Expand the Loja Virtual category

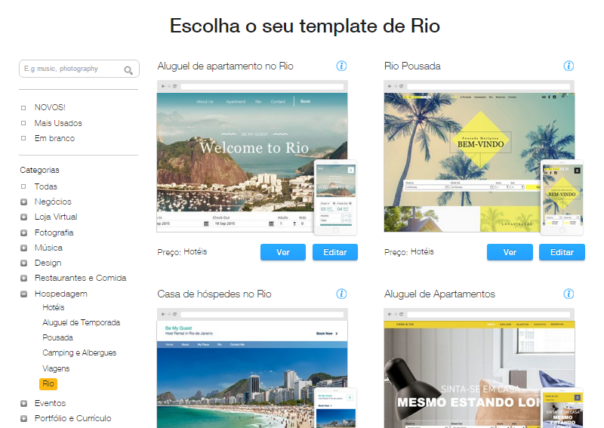[24, 217]
